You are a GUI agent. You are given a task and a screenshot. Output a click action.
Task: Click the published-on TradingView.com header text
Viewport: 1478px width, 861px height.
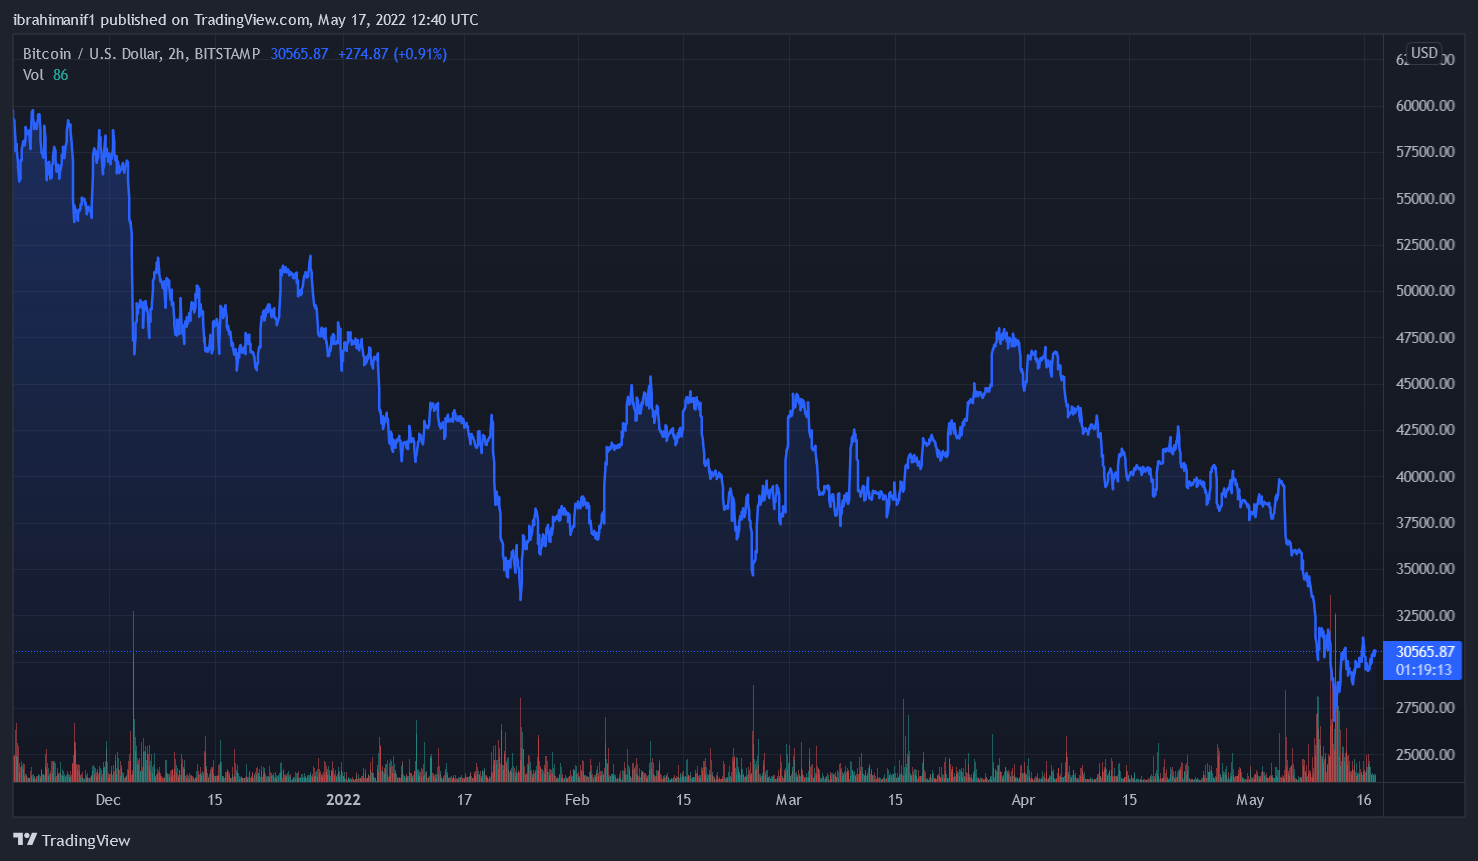pos(245,20)
